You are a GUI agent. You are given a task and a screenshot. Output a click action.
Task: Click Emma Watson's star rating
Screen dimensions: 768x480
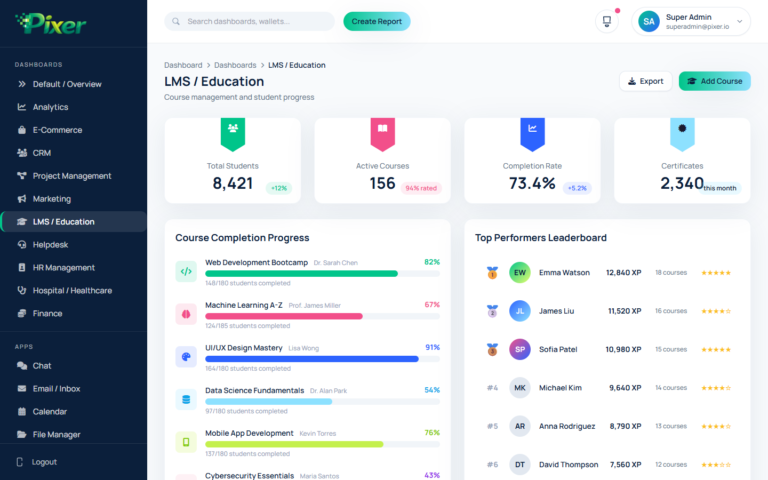(x=716, y=273)
